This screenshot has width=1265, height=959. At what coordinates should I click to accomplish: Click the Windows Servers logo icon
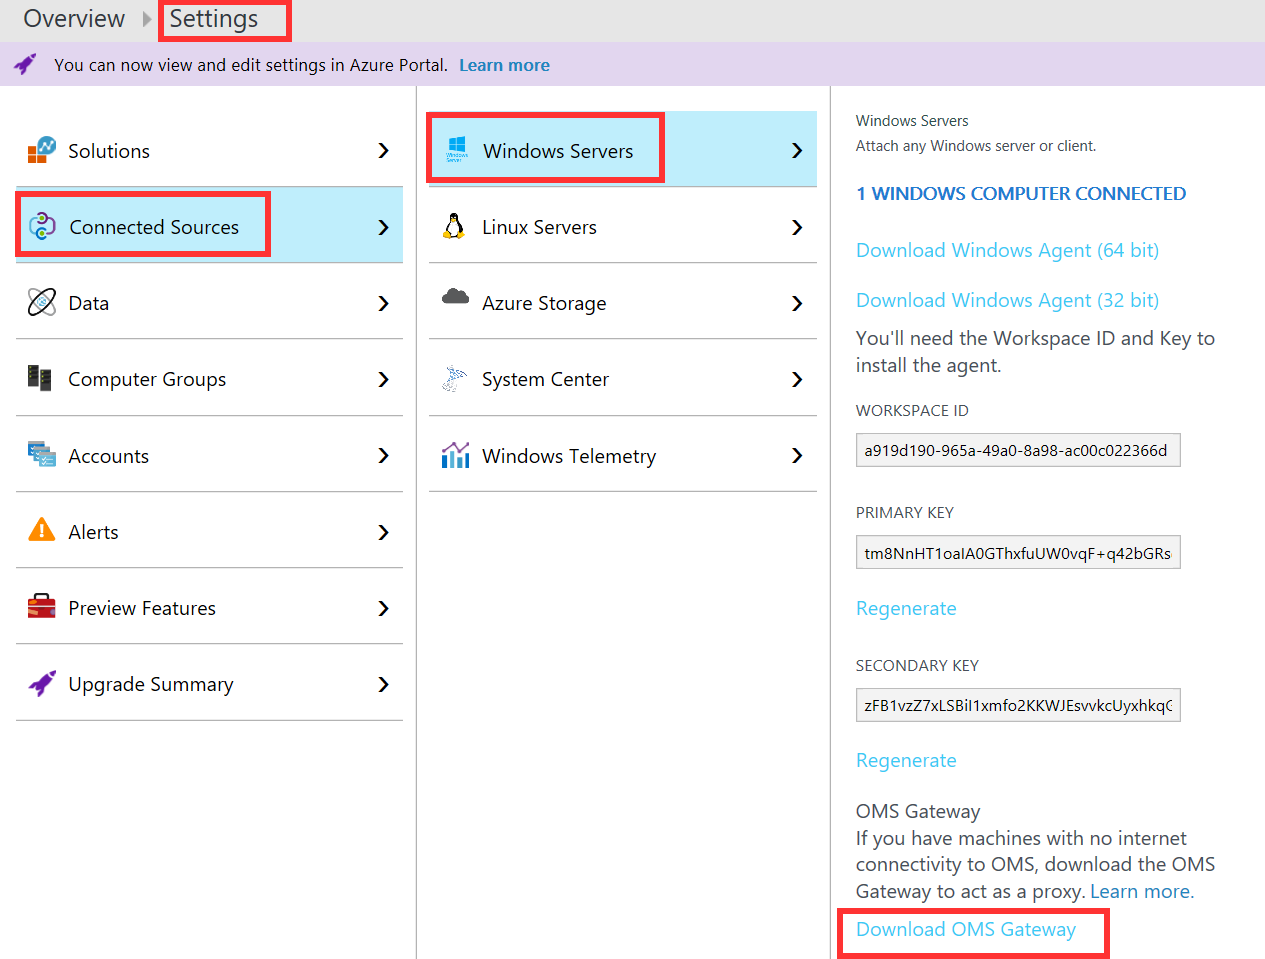tap(457, 149)
